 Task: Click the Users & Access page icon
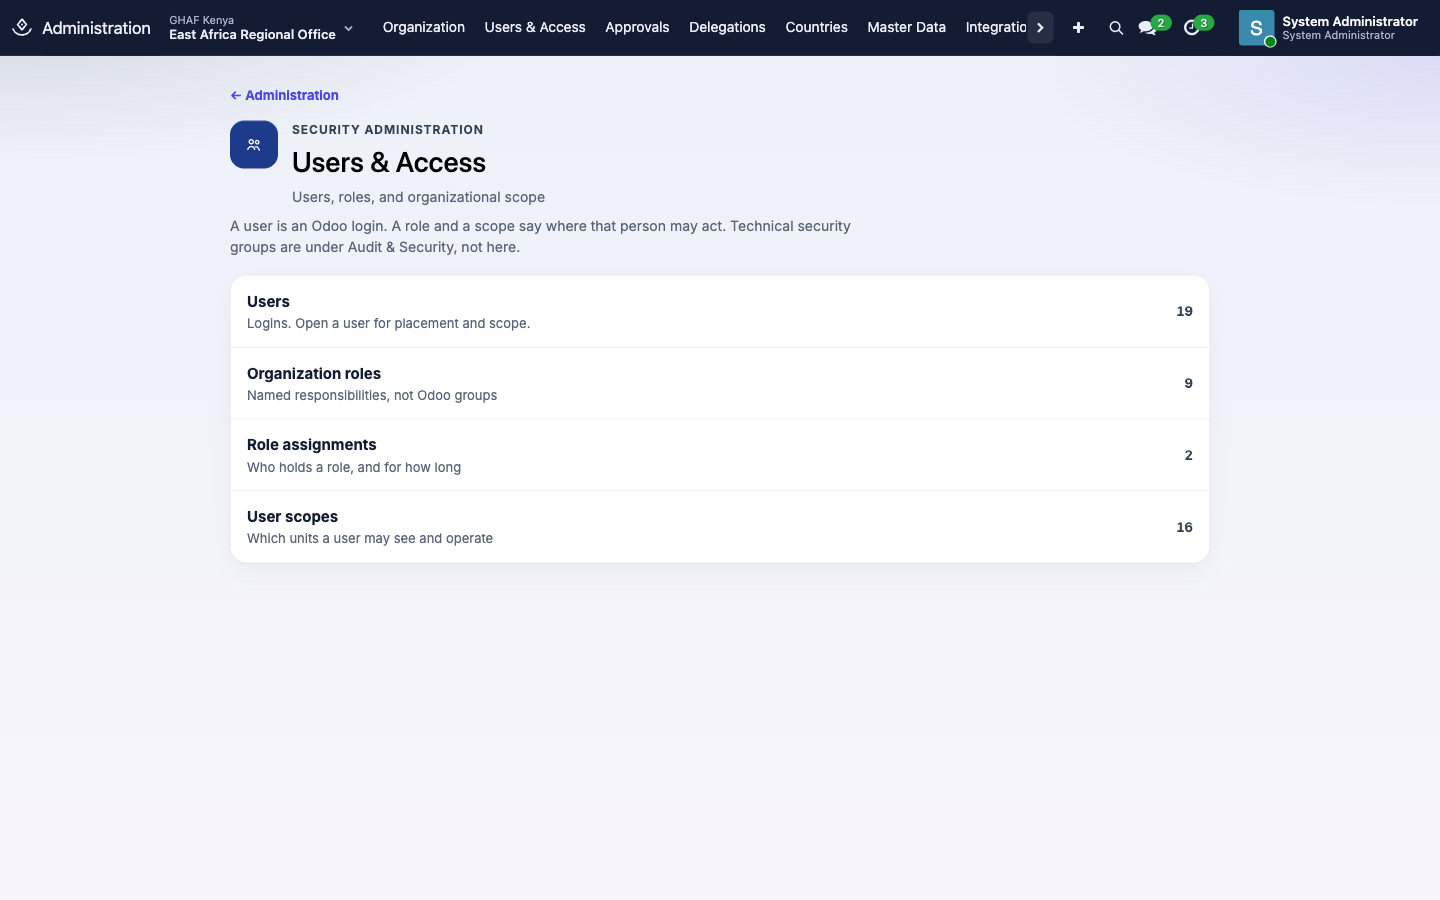(254, 145)
